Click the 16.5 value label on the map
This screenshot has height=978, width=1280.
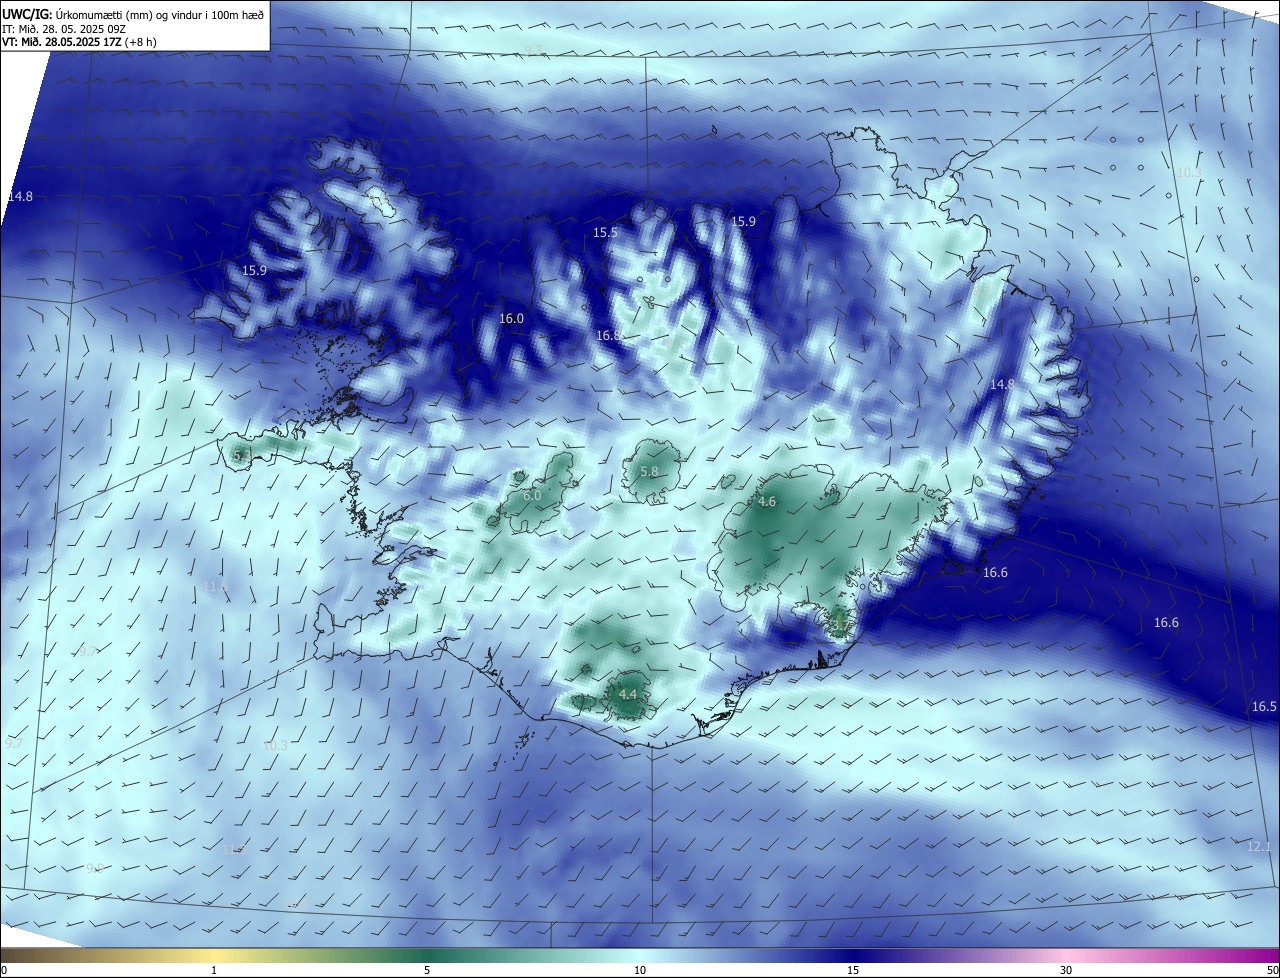(1264, 706)
